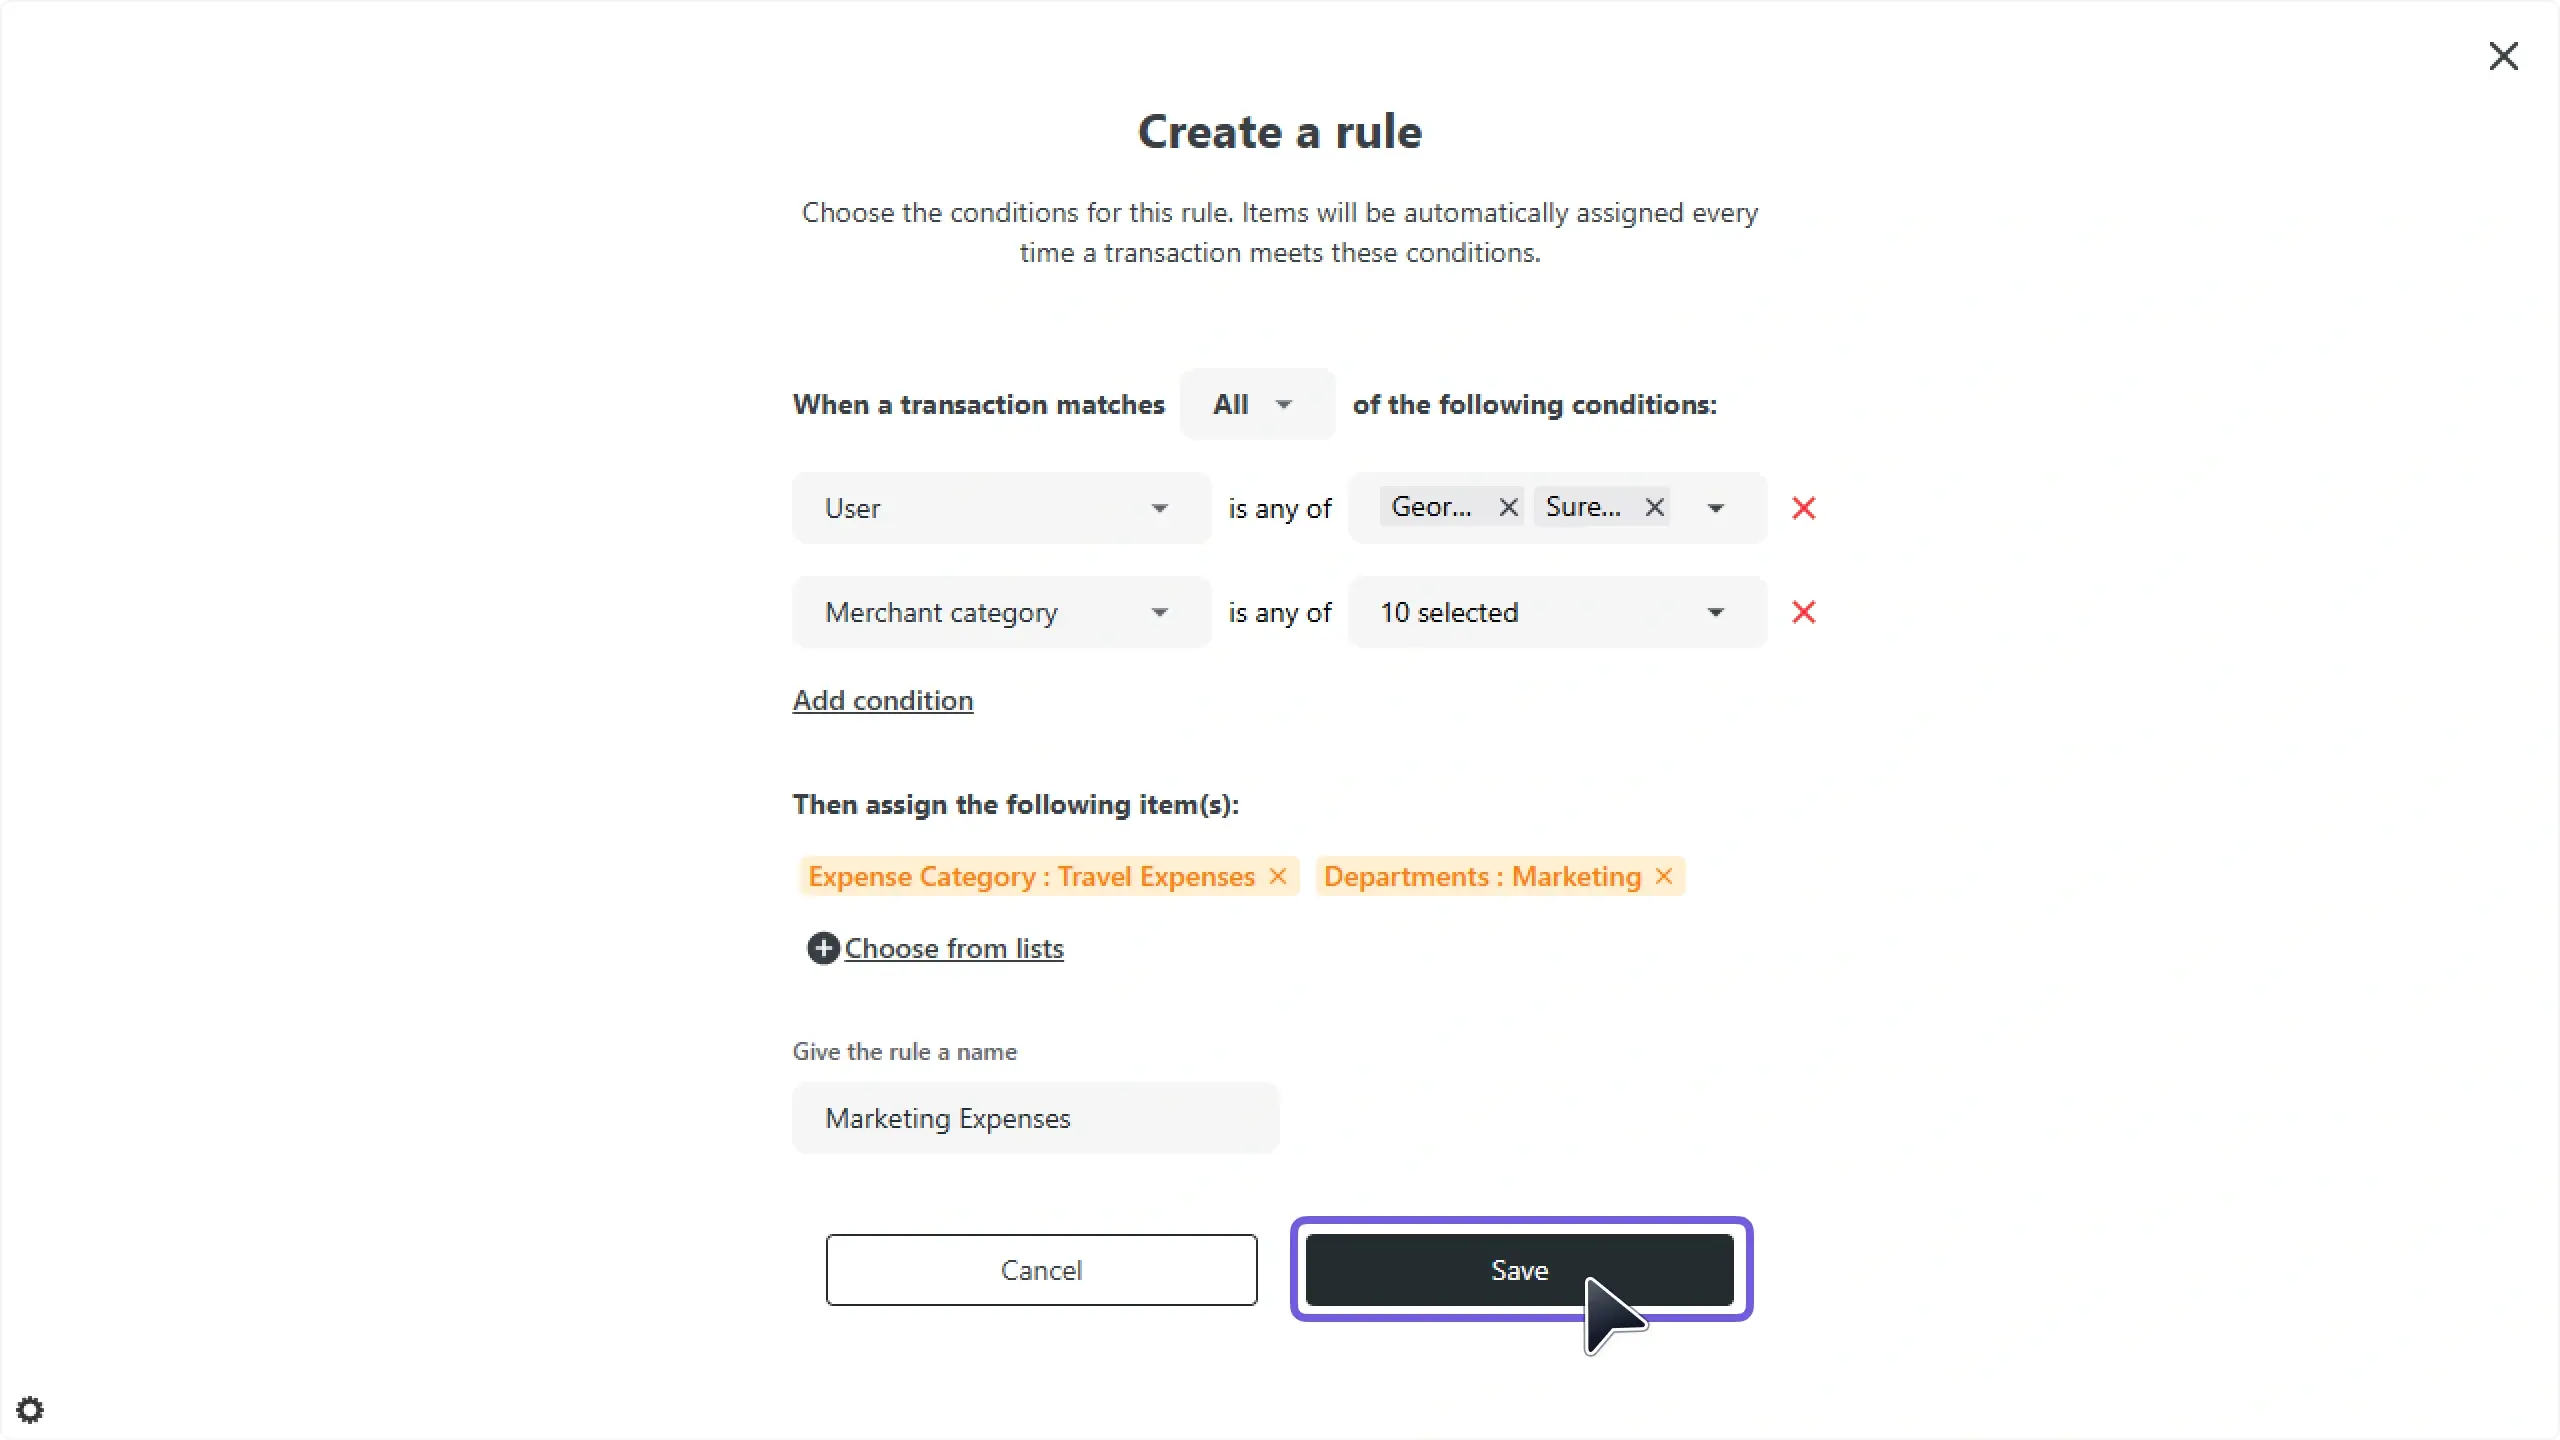2560x1440 pixels.
Task: Click the Give the rule a name label
Action: click(904, 1052)
